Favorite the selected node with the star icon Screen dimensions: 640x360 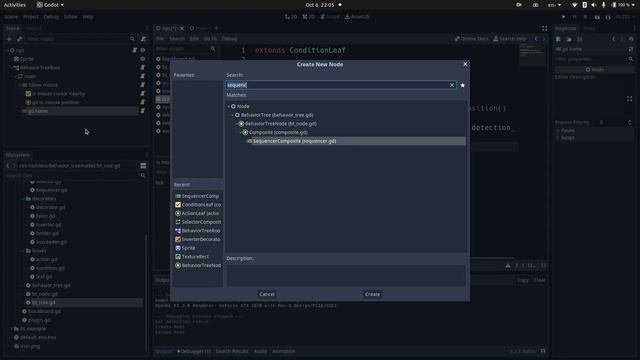click(462, 85)
